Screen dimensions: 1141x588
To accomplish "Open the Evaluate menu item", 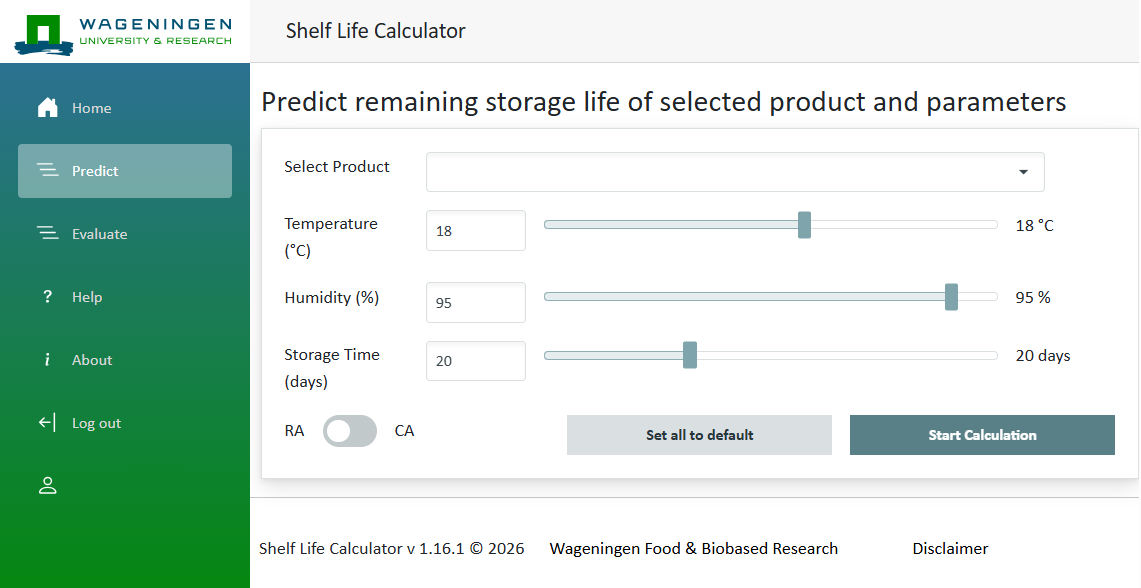I will point(99,234).
